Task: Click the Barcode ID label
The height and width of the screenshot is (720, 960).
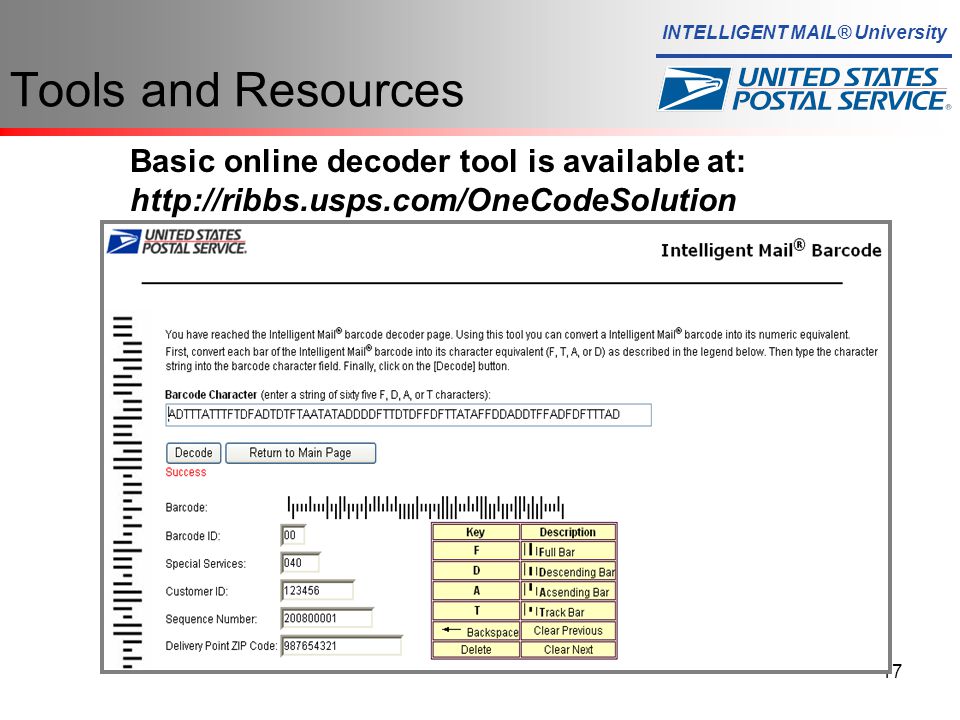Action: coord(193,536)
